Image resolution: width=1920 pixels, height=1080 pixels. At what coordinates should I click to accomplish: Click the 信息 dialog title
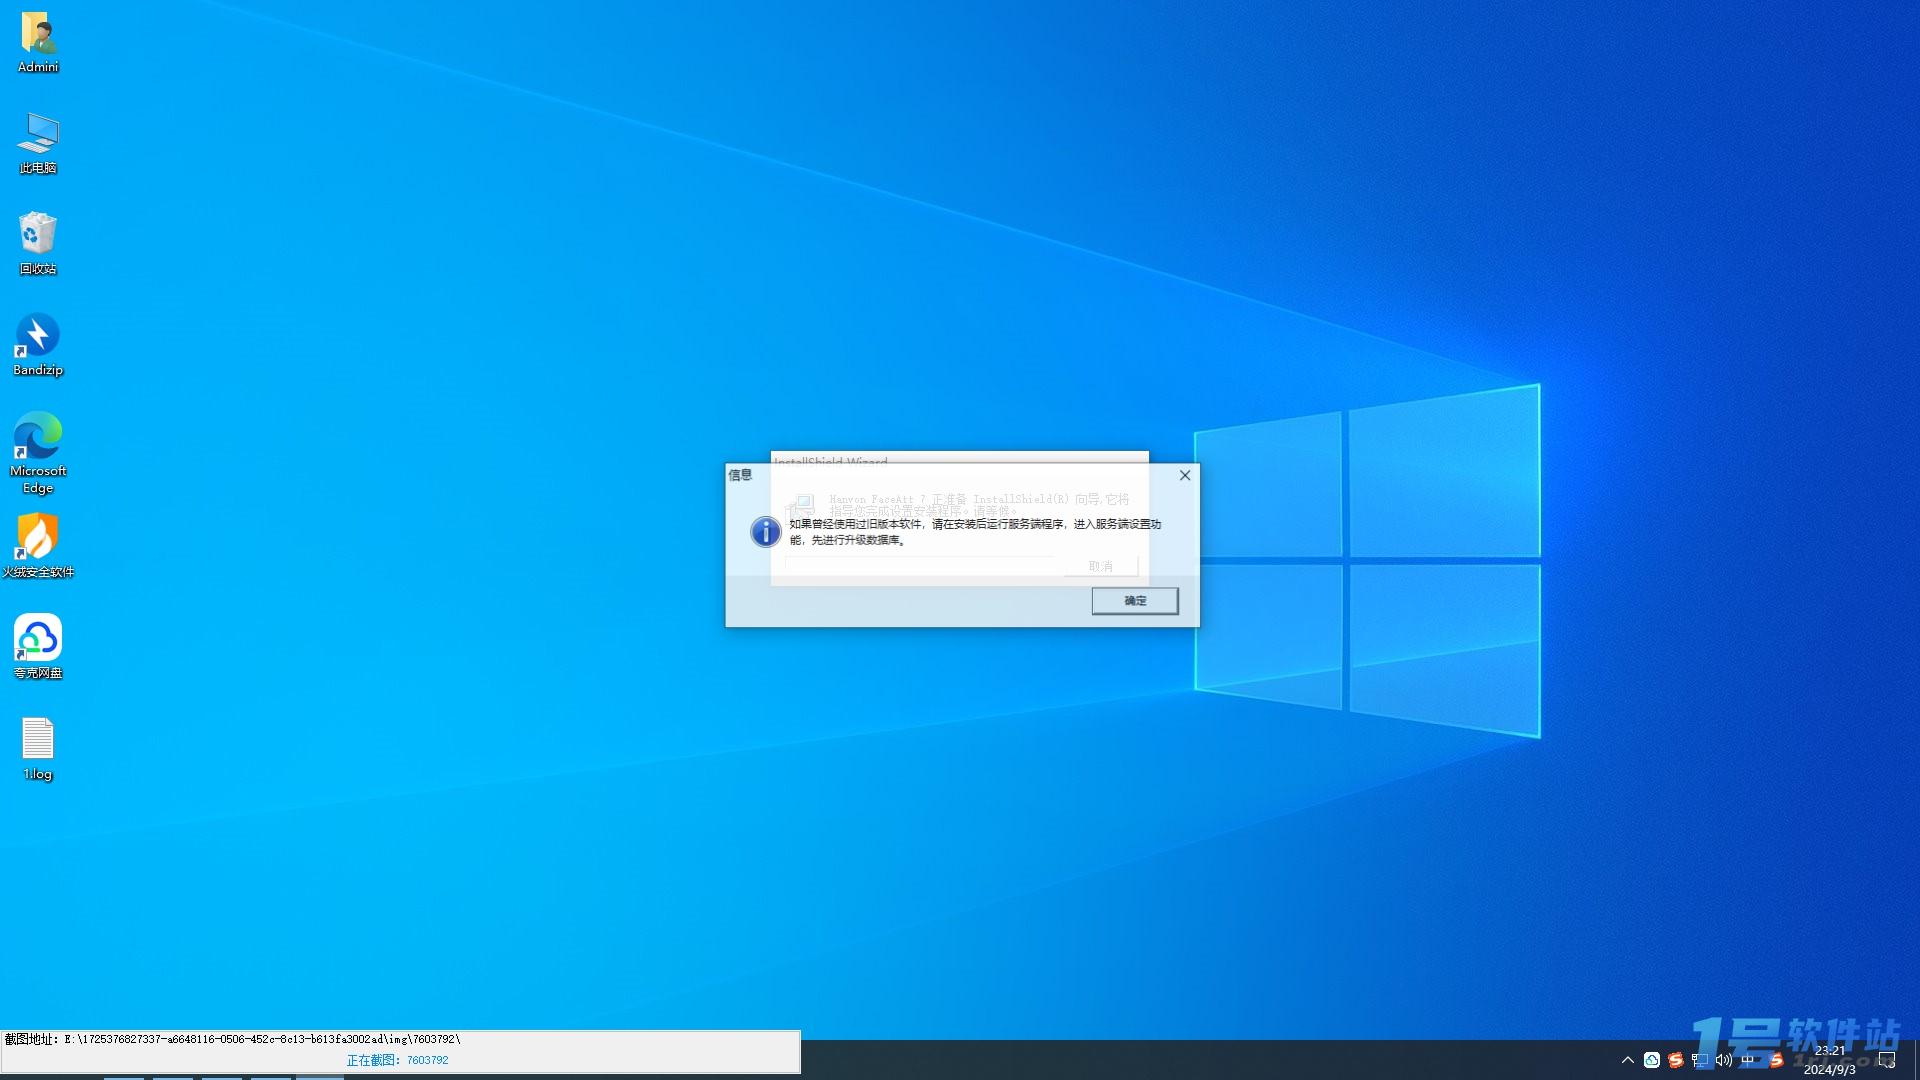coord(740,475)
